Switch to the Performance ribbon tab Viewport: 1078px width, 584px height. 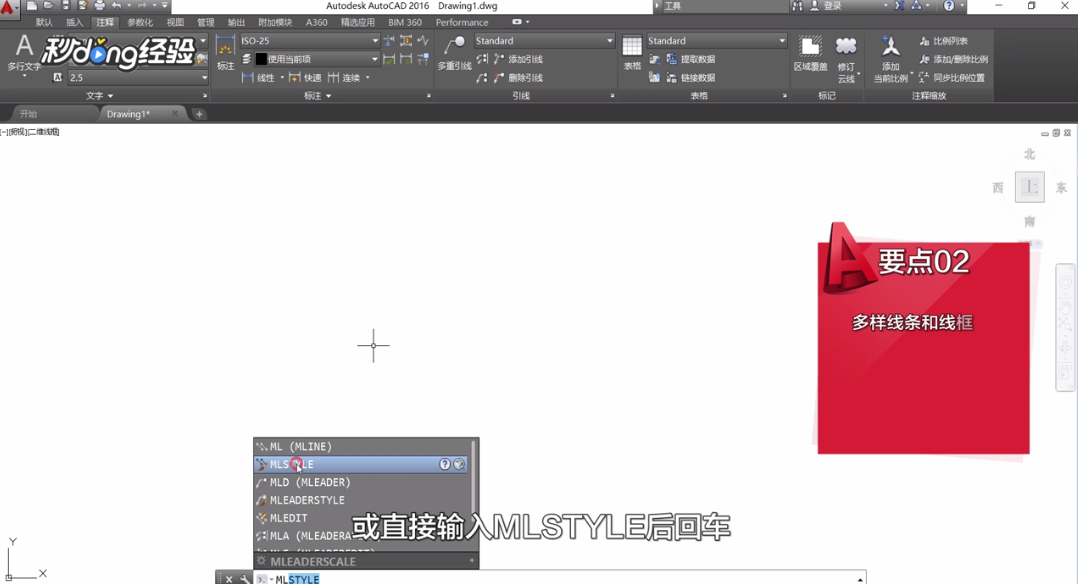pos(462,22)
